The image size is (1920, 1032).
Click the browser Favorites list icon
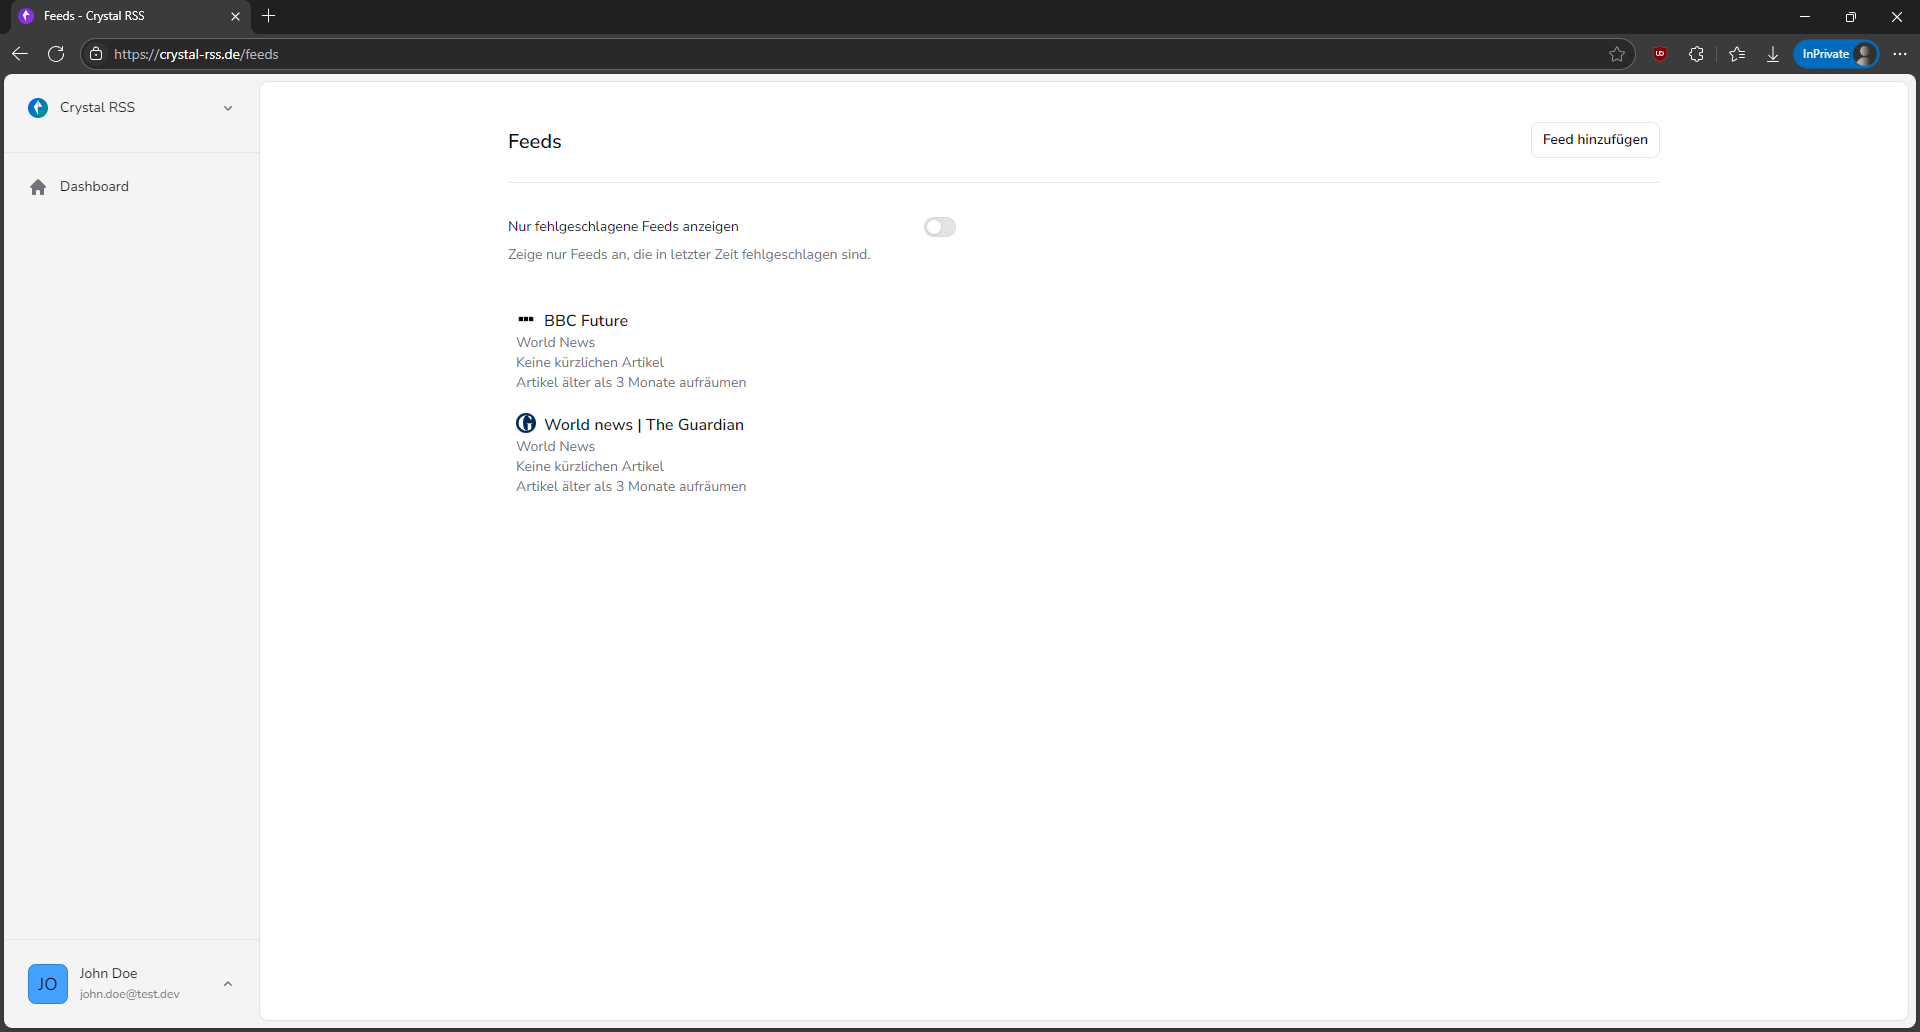tap(1737, 54)
